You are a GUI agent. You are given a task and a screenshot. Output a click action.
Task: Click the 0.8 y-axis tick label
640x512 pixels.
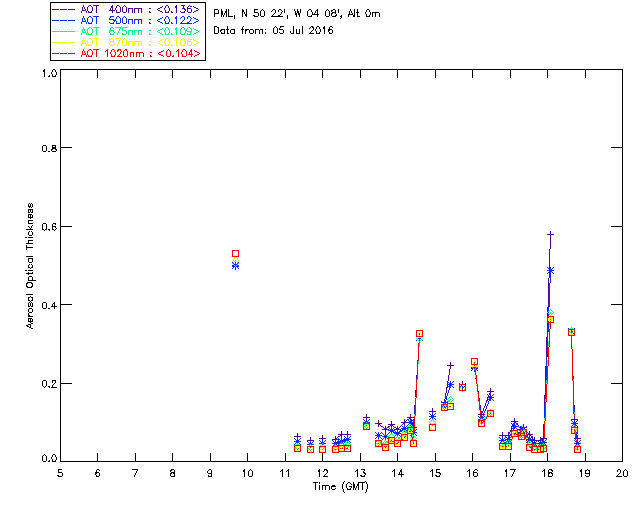point(49,148)
